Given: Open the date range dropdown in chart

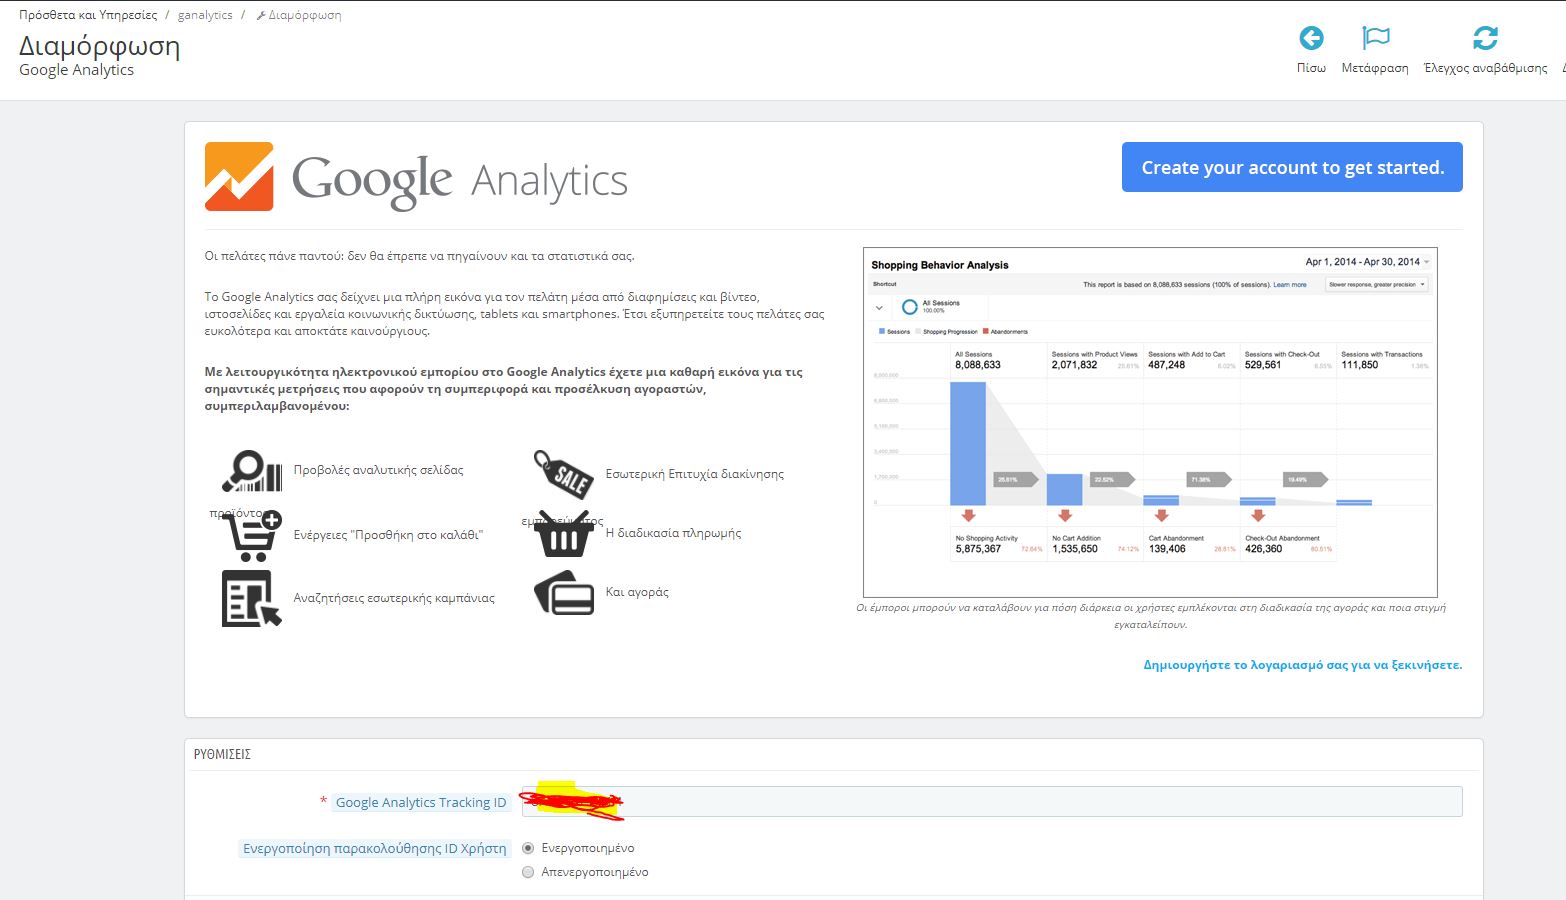Looking at the screenshot, I should [1367, 262].
